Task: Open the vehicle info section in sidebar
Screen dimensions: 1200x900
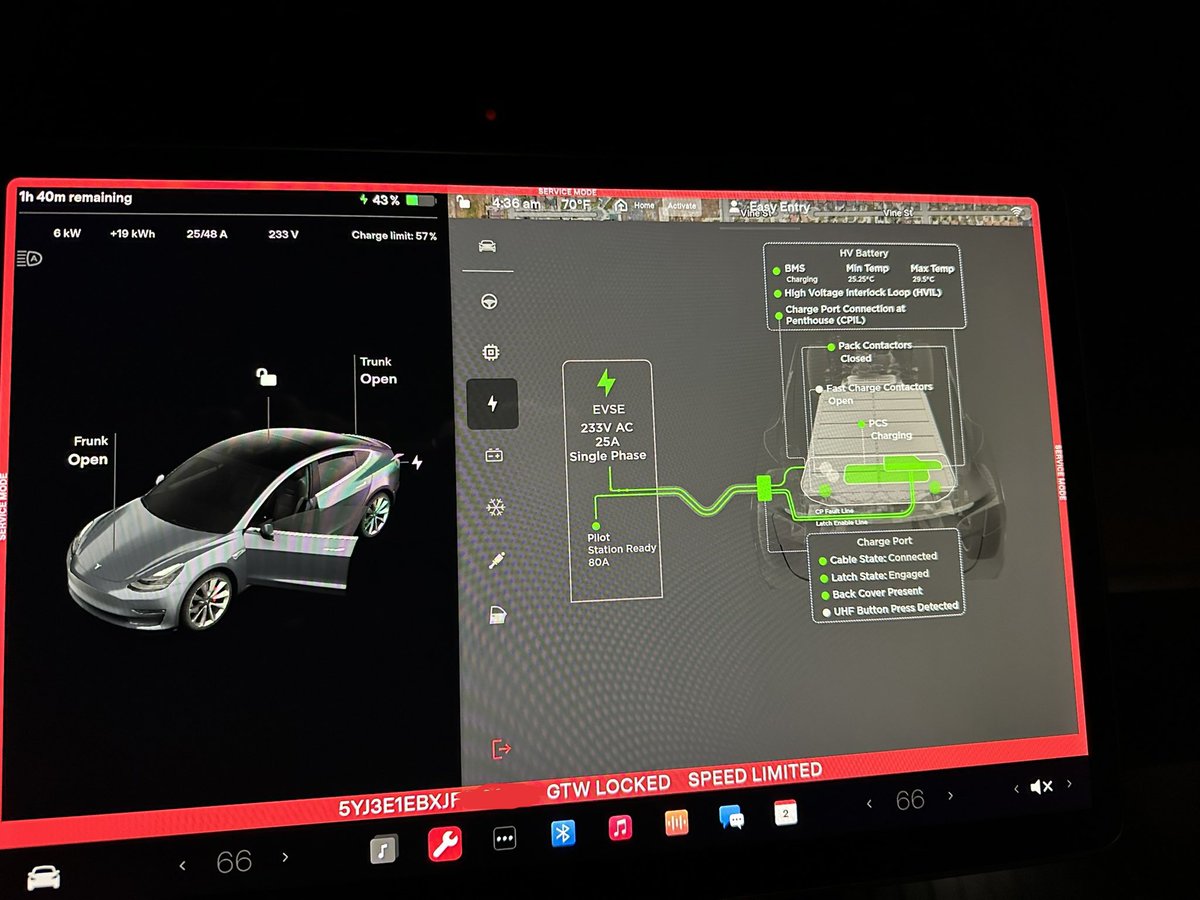Action: coord(488,247)
